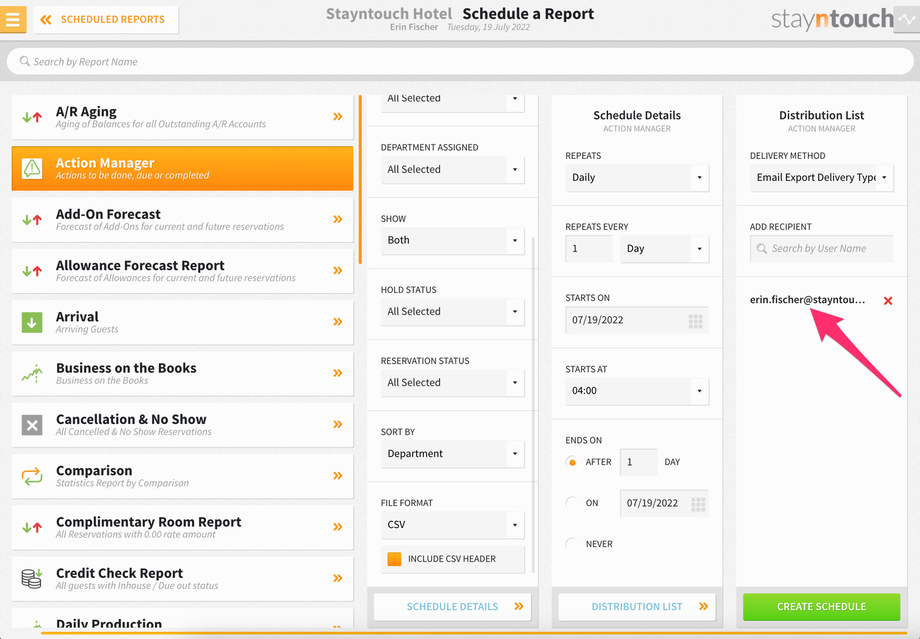Click the Credit Check Report coins icon

pos(32,579)
